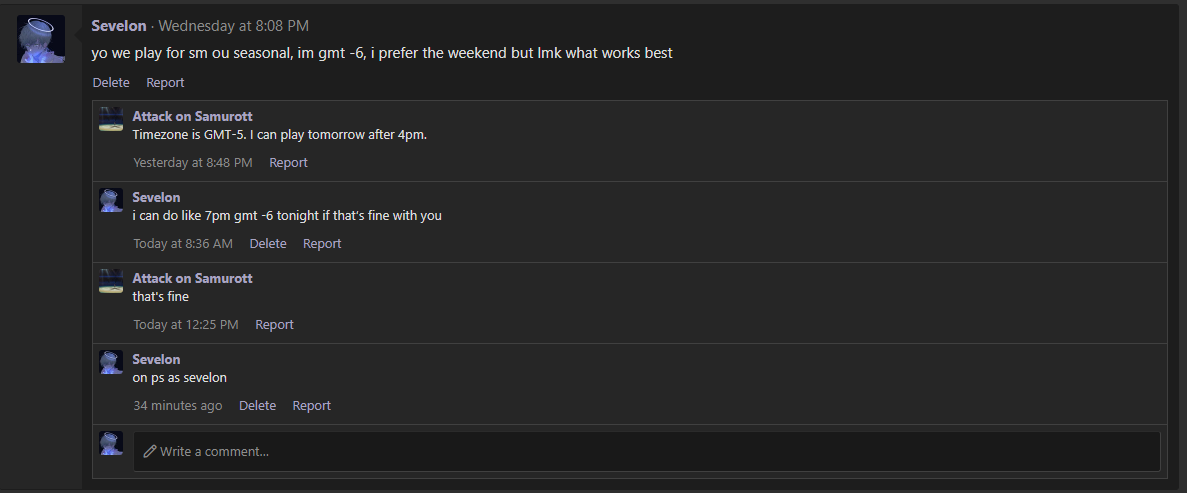
Task: Click Attack on Samurott's avatar beside "that's fine"
Action: [111, 281]
